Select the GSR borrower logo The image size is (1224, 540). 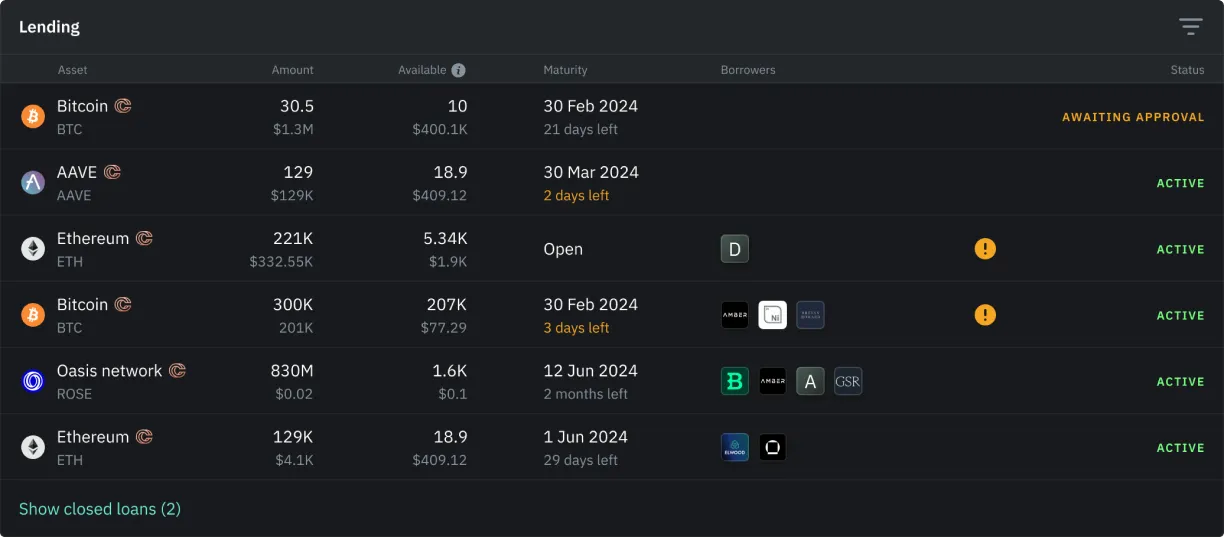click(x=848, y=381)
